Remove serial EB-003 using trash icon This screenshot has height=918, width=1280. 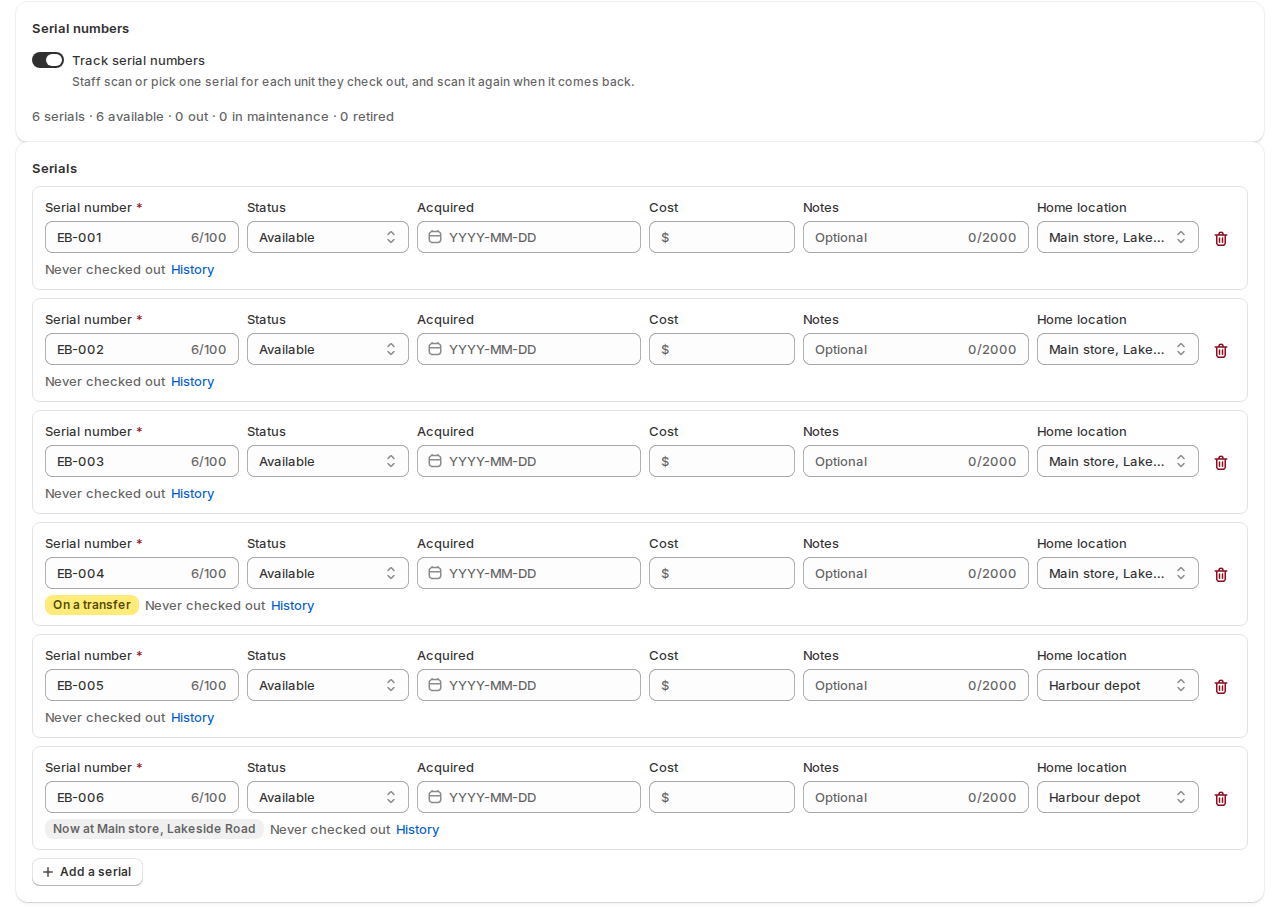[1220, 462]
